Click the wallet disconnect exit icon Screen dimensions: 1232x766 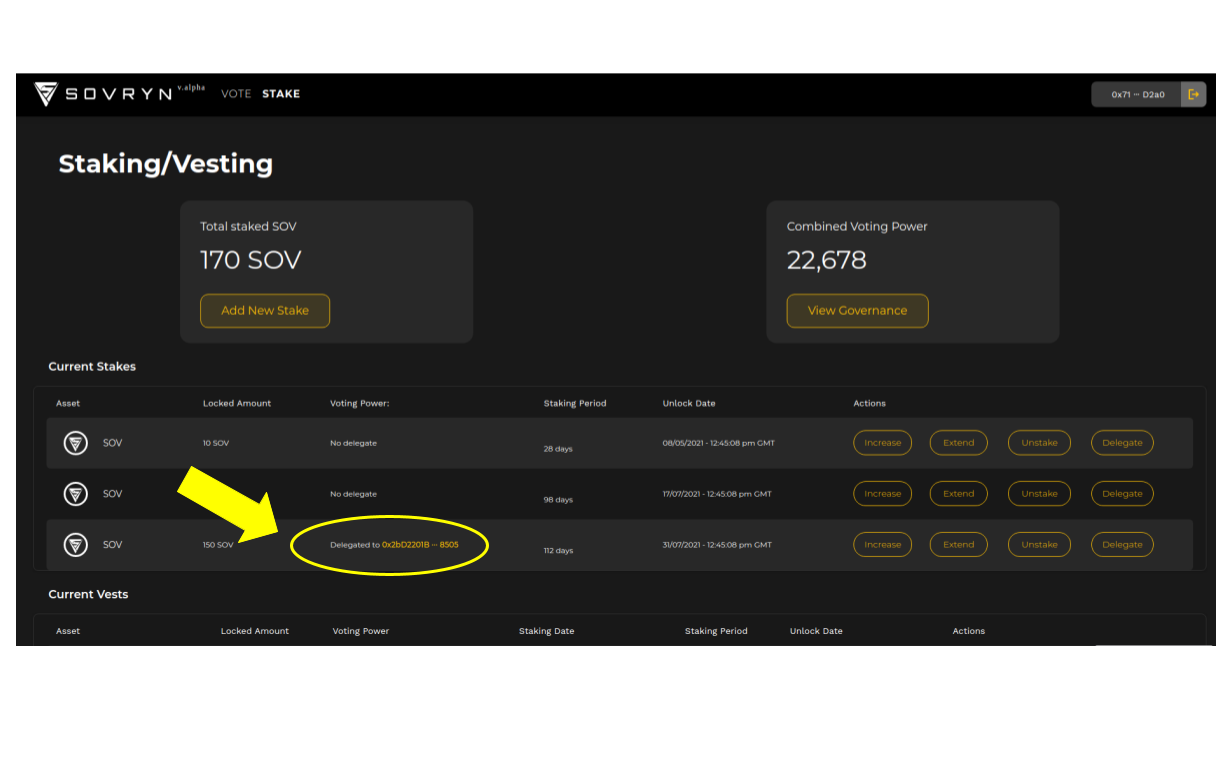pos(1193,94)
